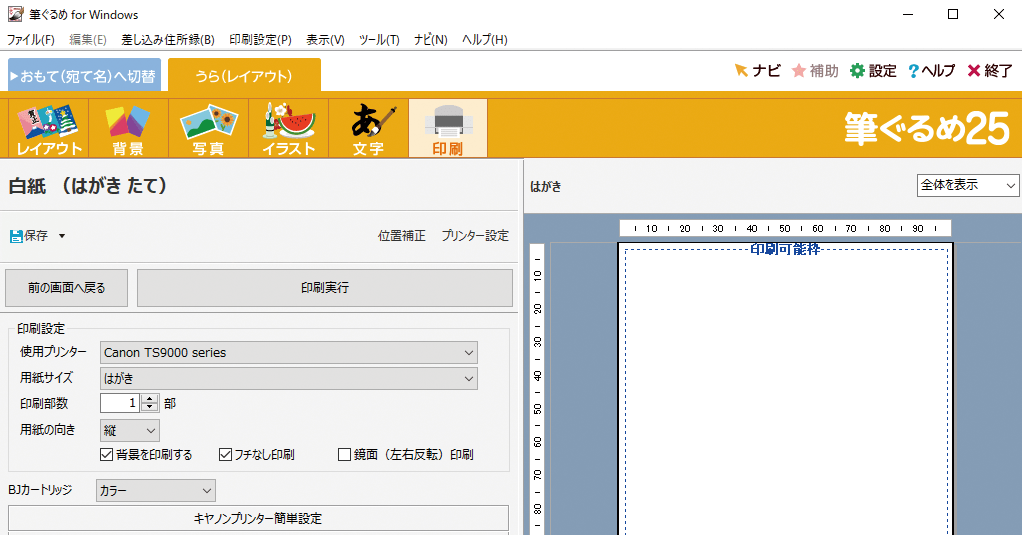Enable 鏡面（左右反転）印刷 checkbox
The image size is (1022, 535).
345,455
